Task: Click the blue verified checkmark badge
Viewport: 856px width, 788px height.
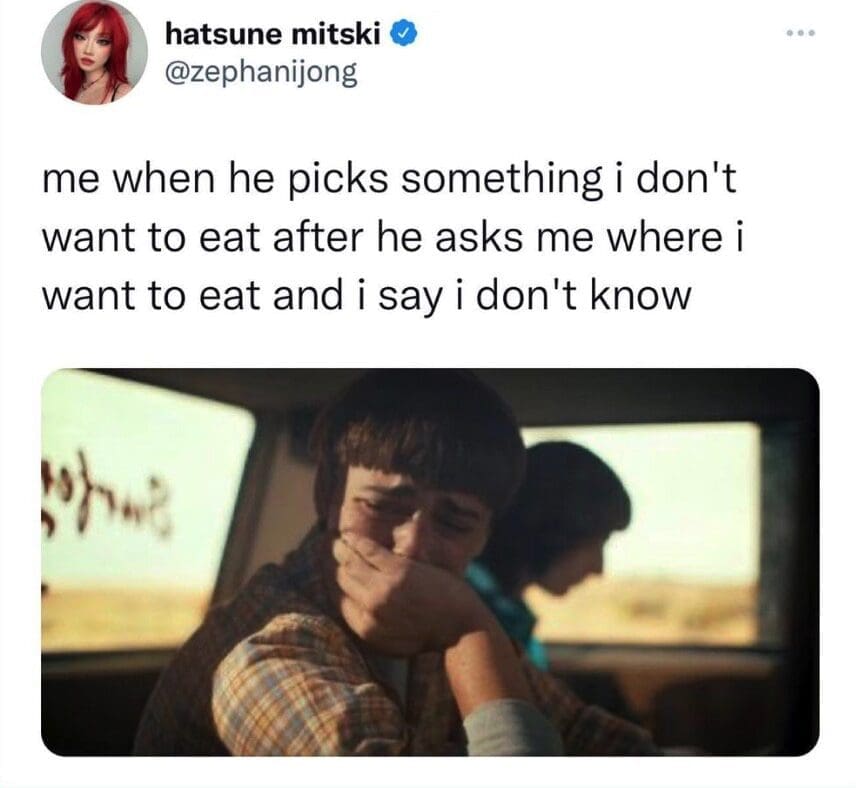Action: click(x=403, y=35)
